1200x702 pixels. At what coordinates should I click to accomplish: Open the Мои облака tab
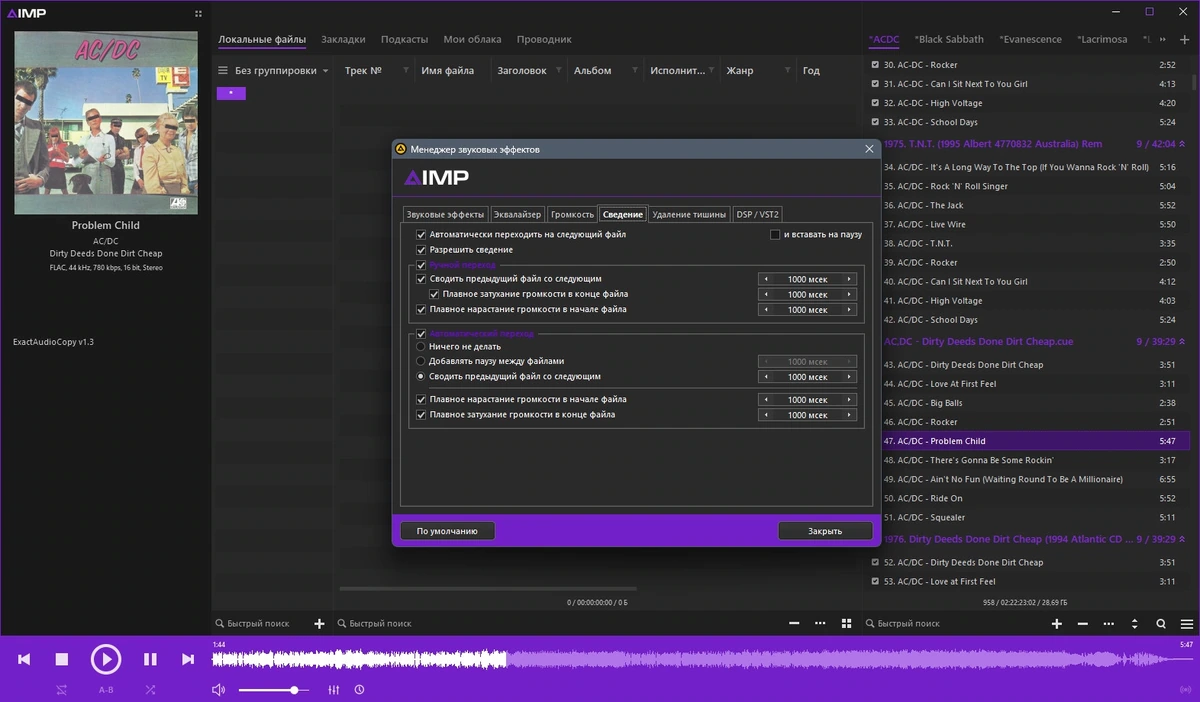472,39
